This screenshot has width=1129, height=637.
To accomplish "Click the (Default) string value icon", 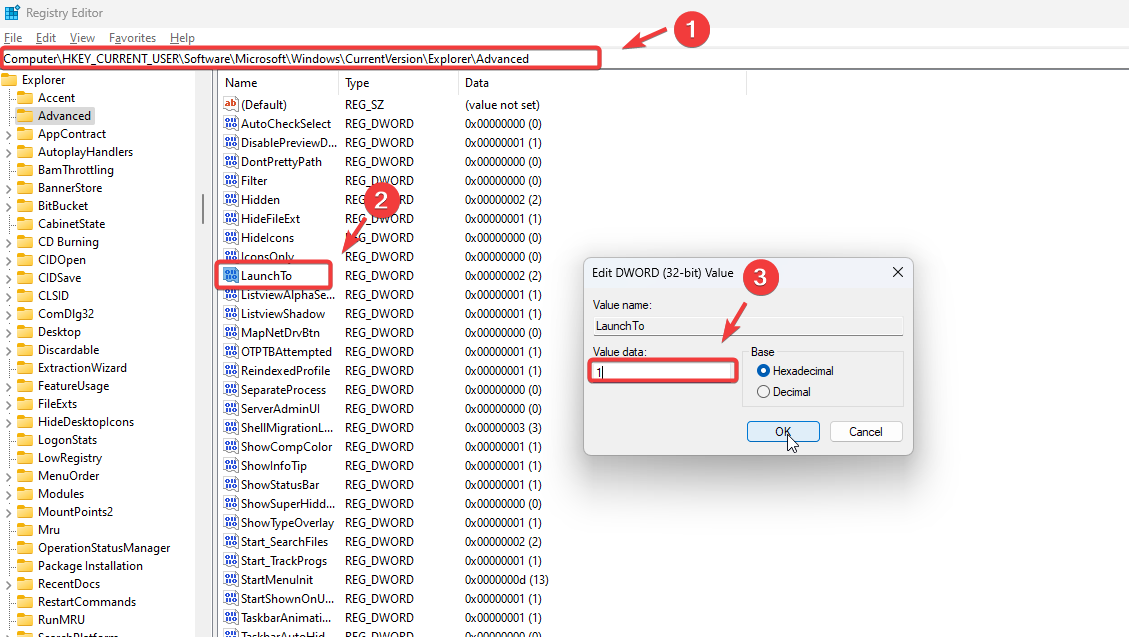I will [x=230, y=104].
